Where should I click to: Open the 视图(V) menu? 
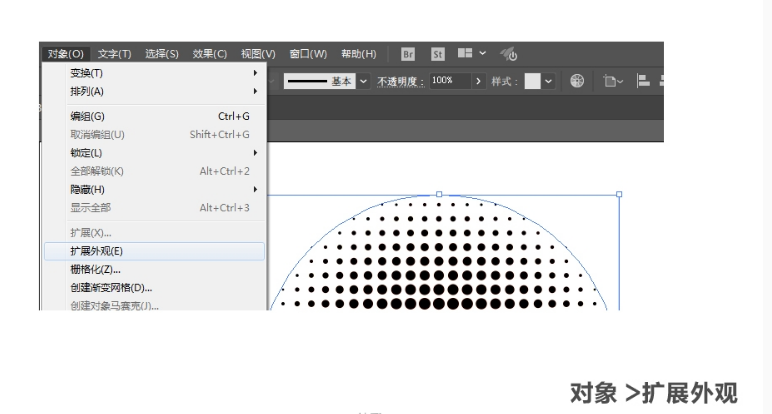[258, 54]
